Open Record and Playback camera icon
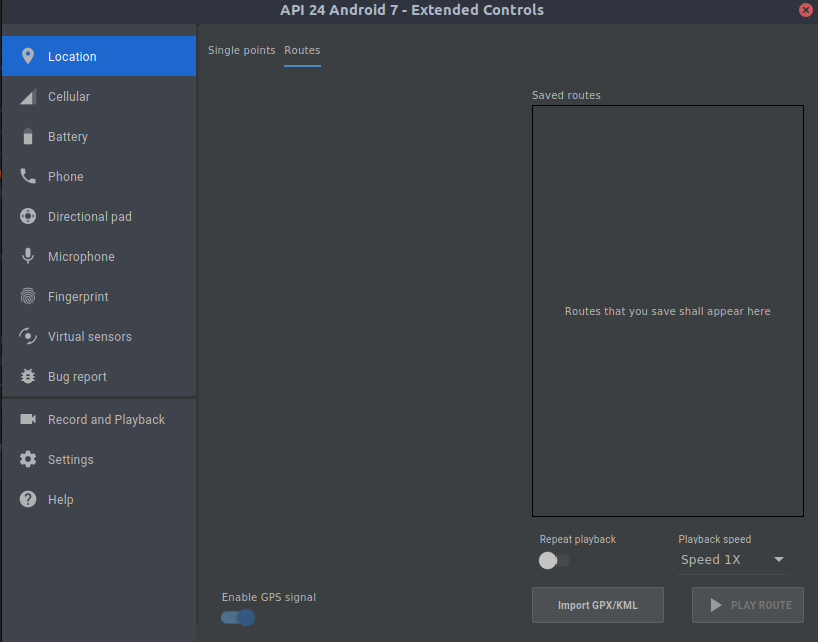Viewport: 818px width, 642px height. [x=28, y=420]
